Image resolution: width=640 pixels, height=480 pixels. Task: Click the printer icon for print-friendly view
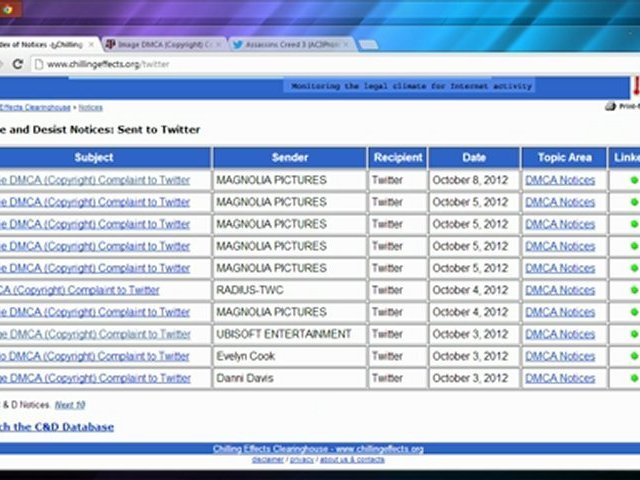(x=611, y=106)
